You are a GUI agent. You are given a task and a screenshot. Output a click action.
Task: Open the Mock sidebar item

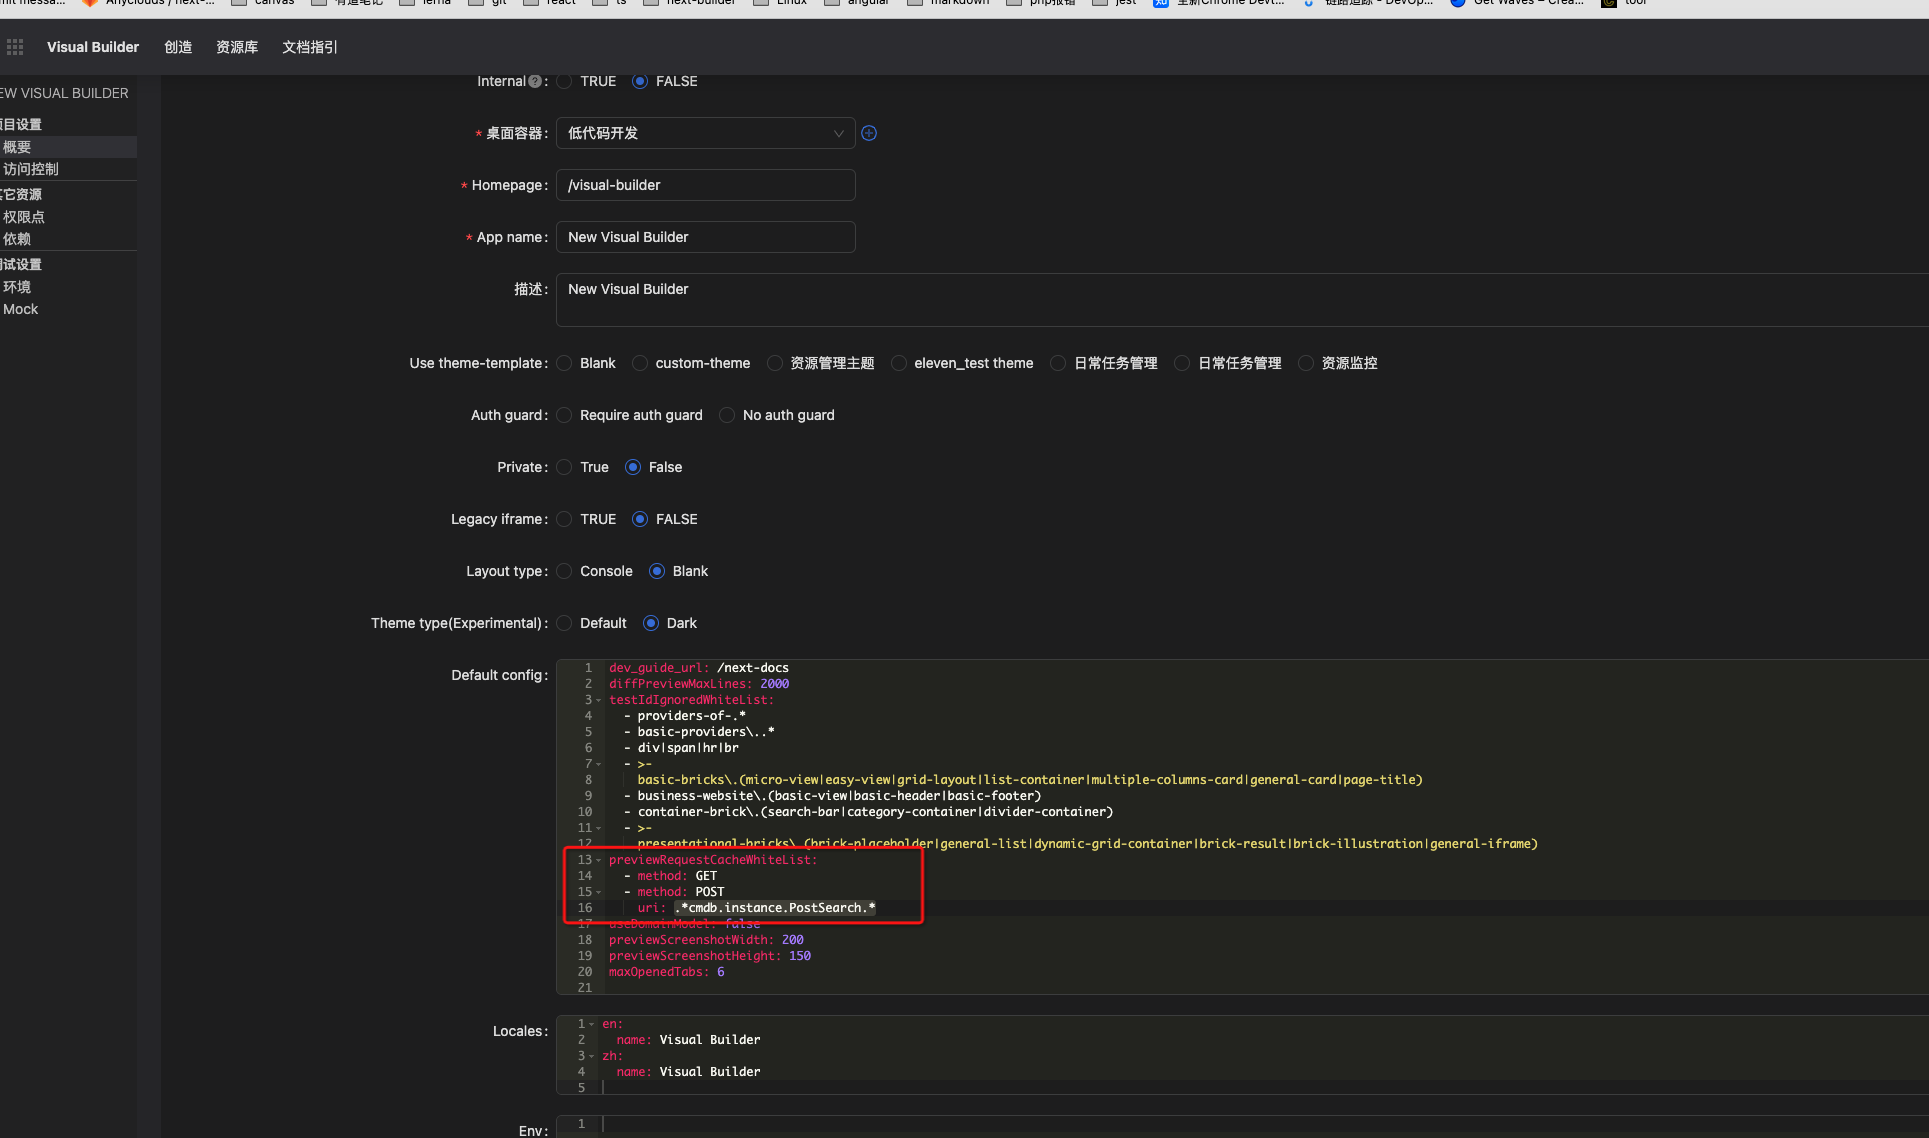pos(20,309)
